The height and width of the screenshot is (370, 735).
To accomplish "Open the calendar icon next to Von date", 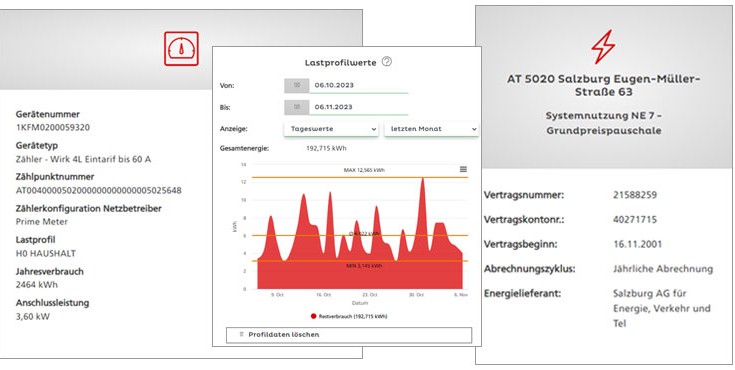I will click(297, 85).
